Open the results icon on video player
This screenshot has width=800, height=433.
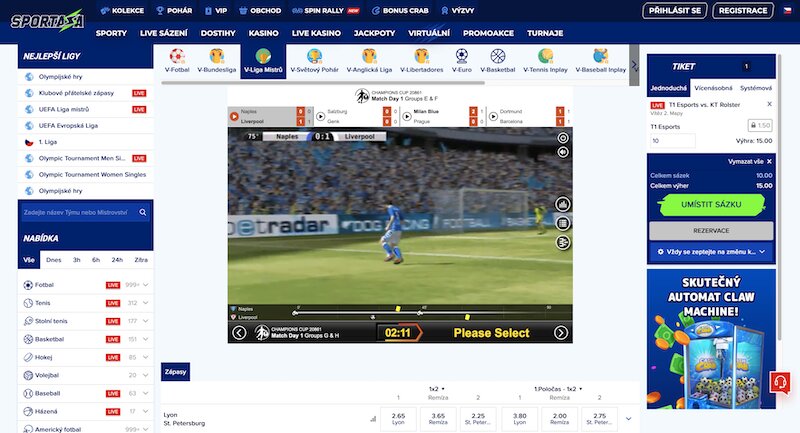click(563, 243)
